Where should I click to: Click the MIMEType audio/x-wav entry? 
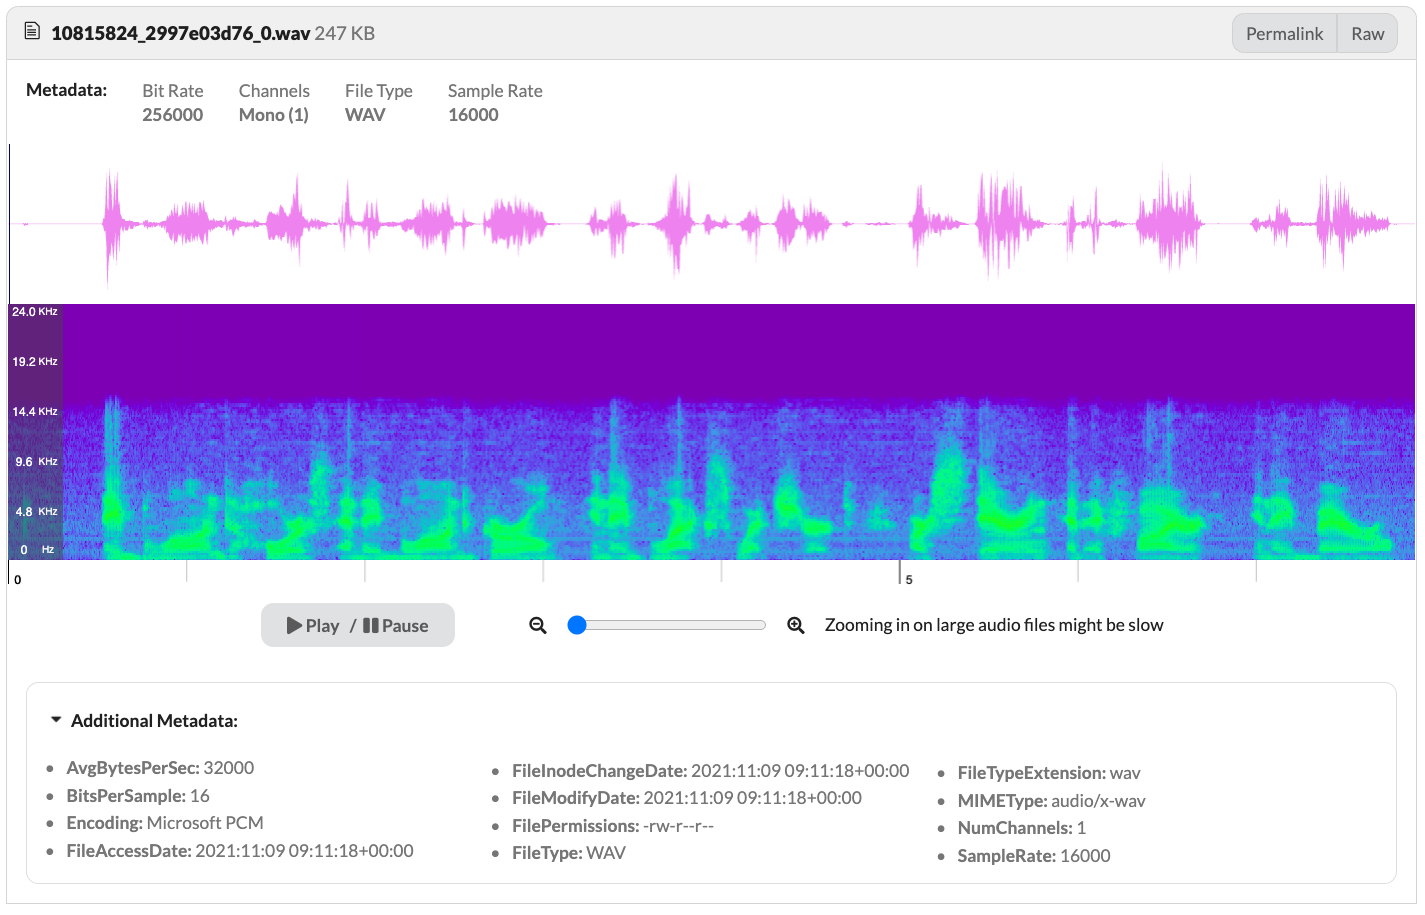(1051, 801)
